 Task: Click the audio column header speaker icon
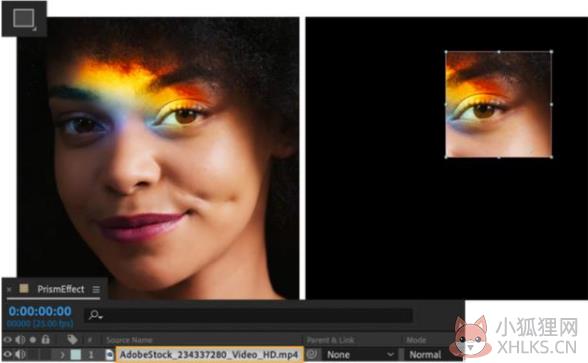coord(20,340)
